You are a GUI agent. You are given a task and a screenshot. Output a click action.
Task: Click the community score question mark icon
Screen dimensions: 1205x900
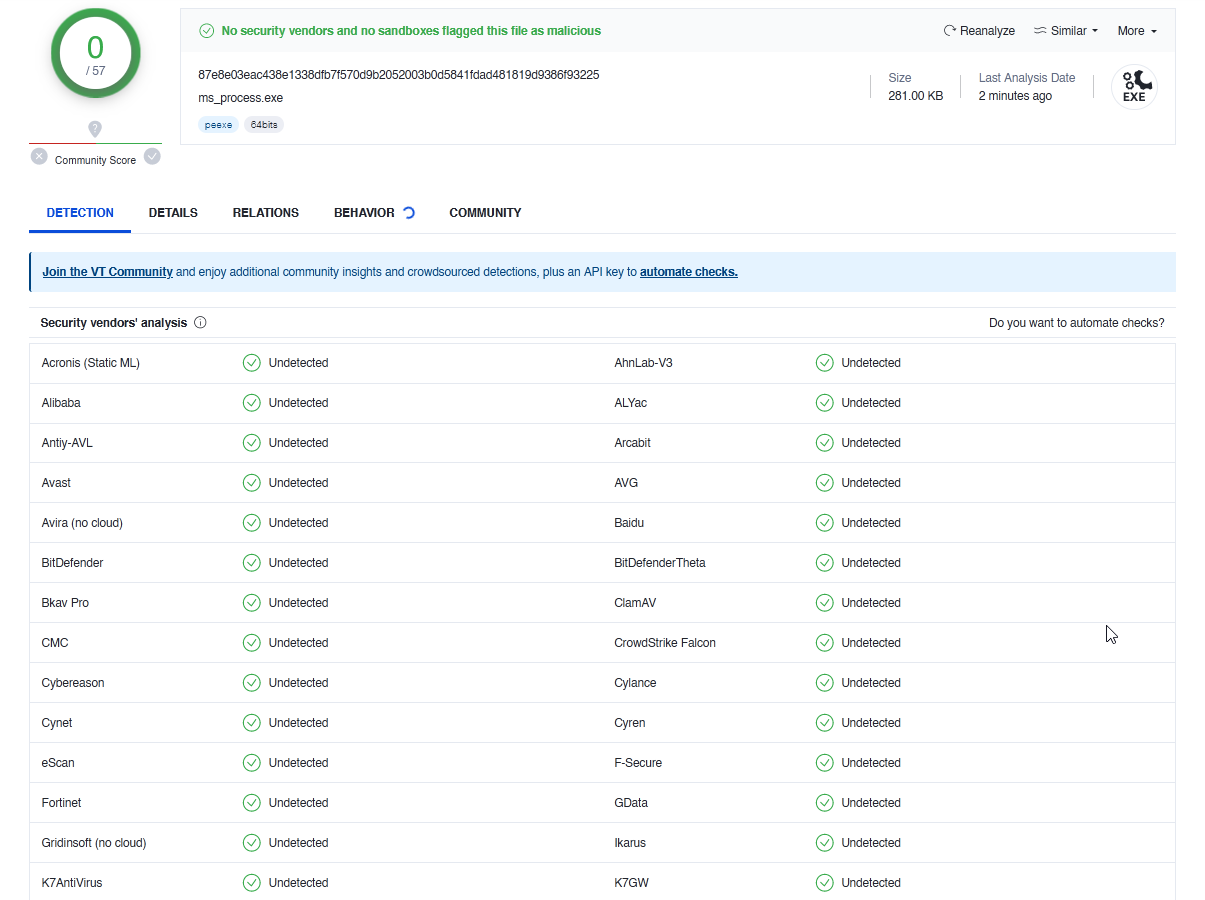(x=95, y=129)
